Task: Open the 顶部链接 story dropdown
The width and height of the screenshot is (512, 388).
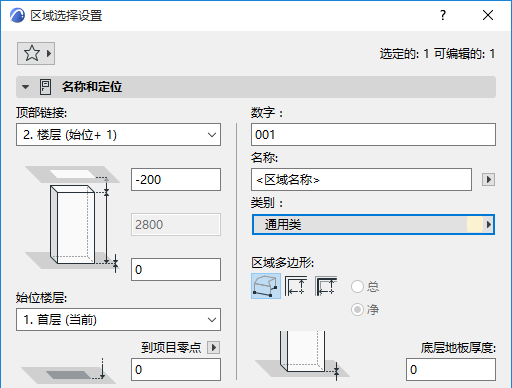Action: pos(118,135)
